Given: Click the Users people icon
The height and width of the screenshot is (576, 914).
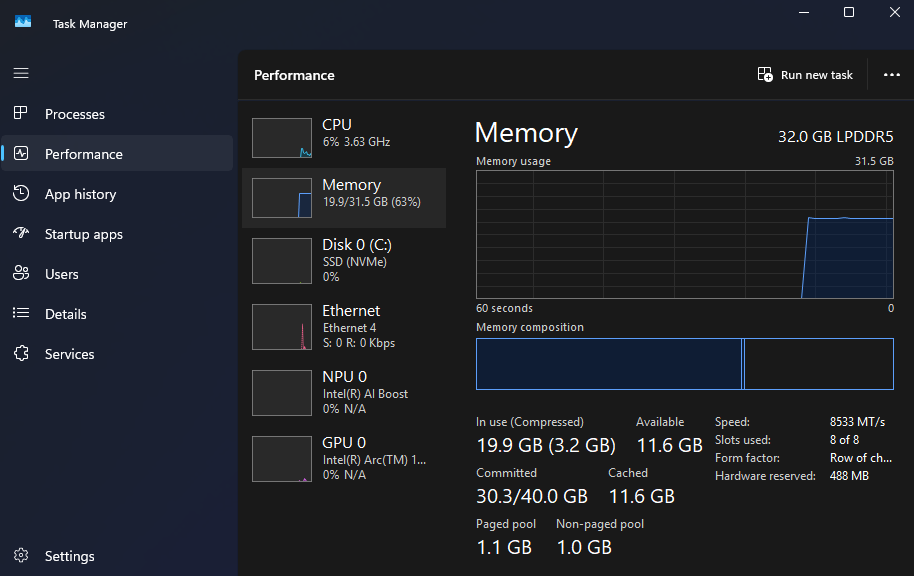Looking at the screenshot, I should coord(21,273).
